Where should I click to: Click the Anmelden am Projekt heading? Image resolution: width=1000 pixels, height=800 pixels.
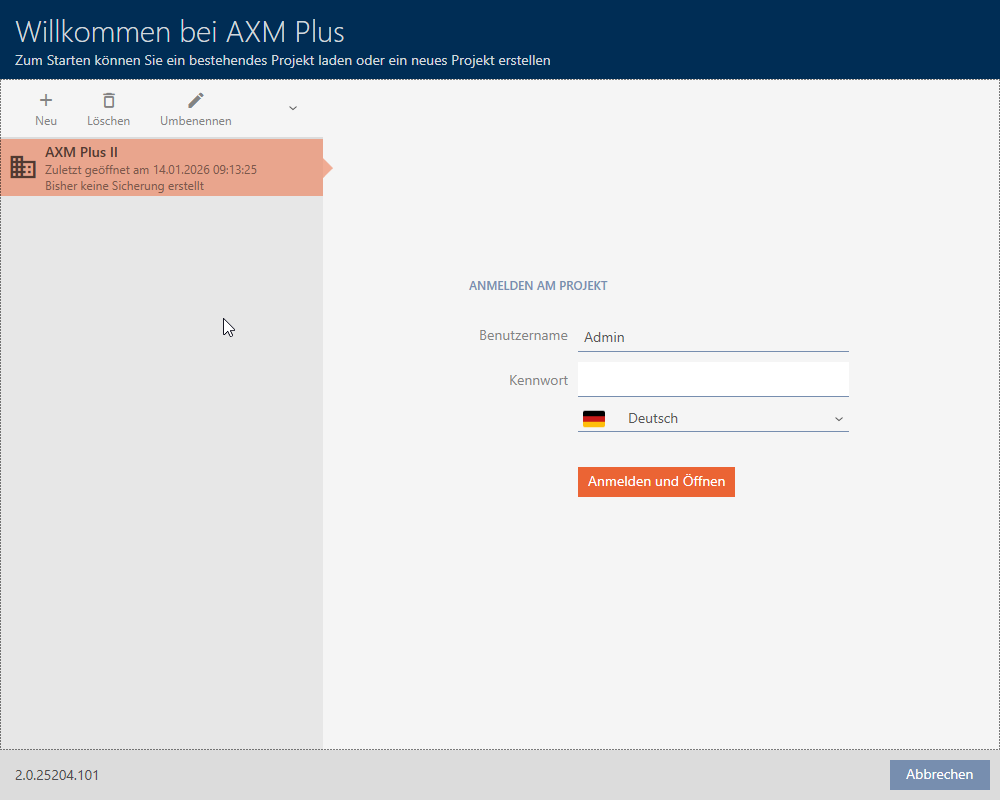click(x=538, y=286)
